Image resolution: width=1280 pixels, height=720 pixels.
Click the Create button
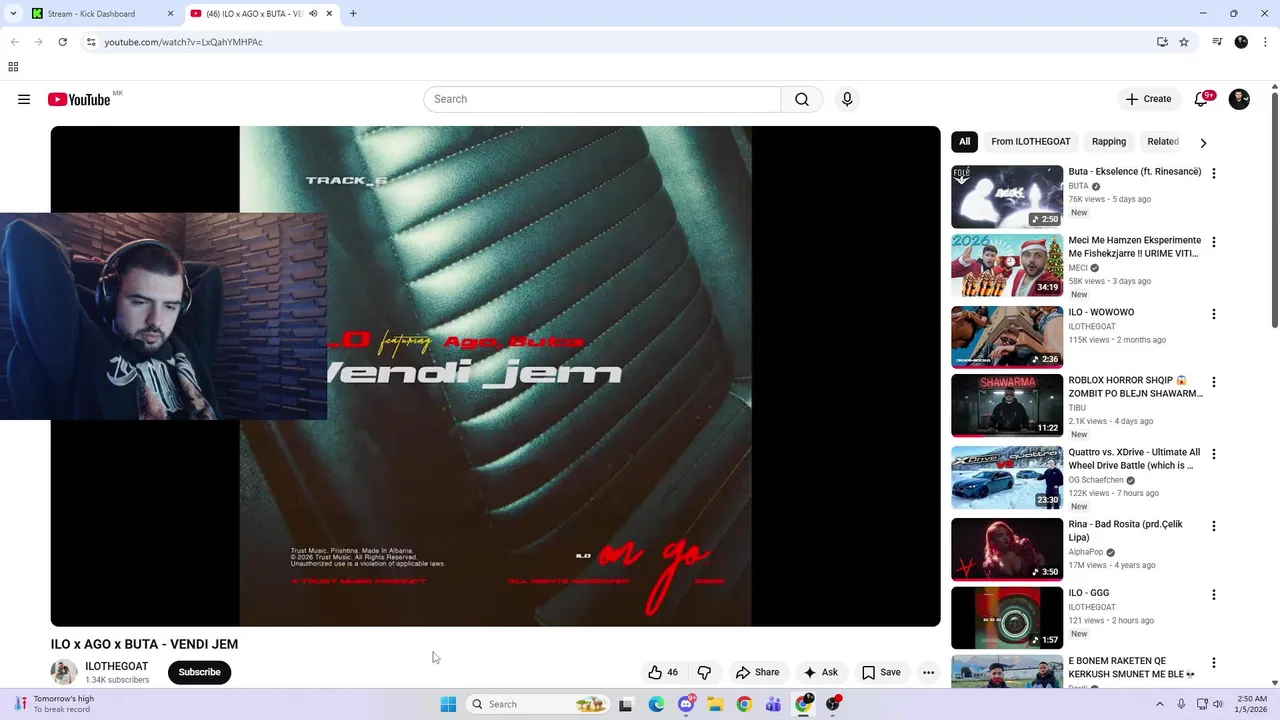[1147, 99]
